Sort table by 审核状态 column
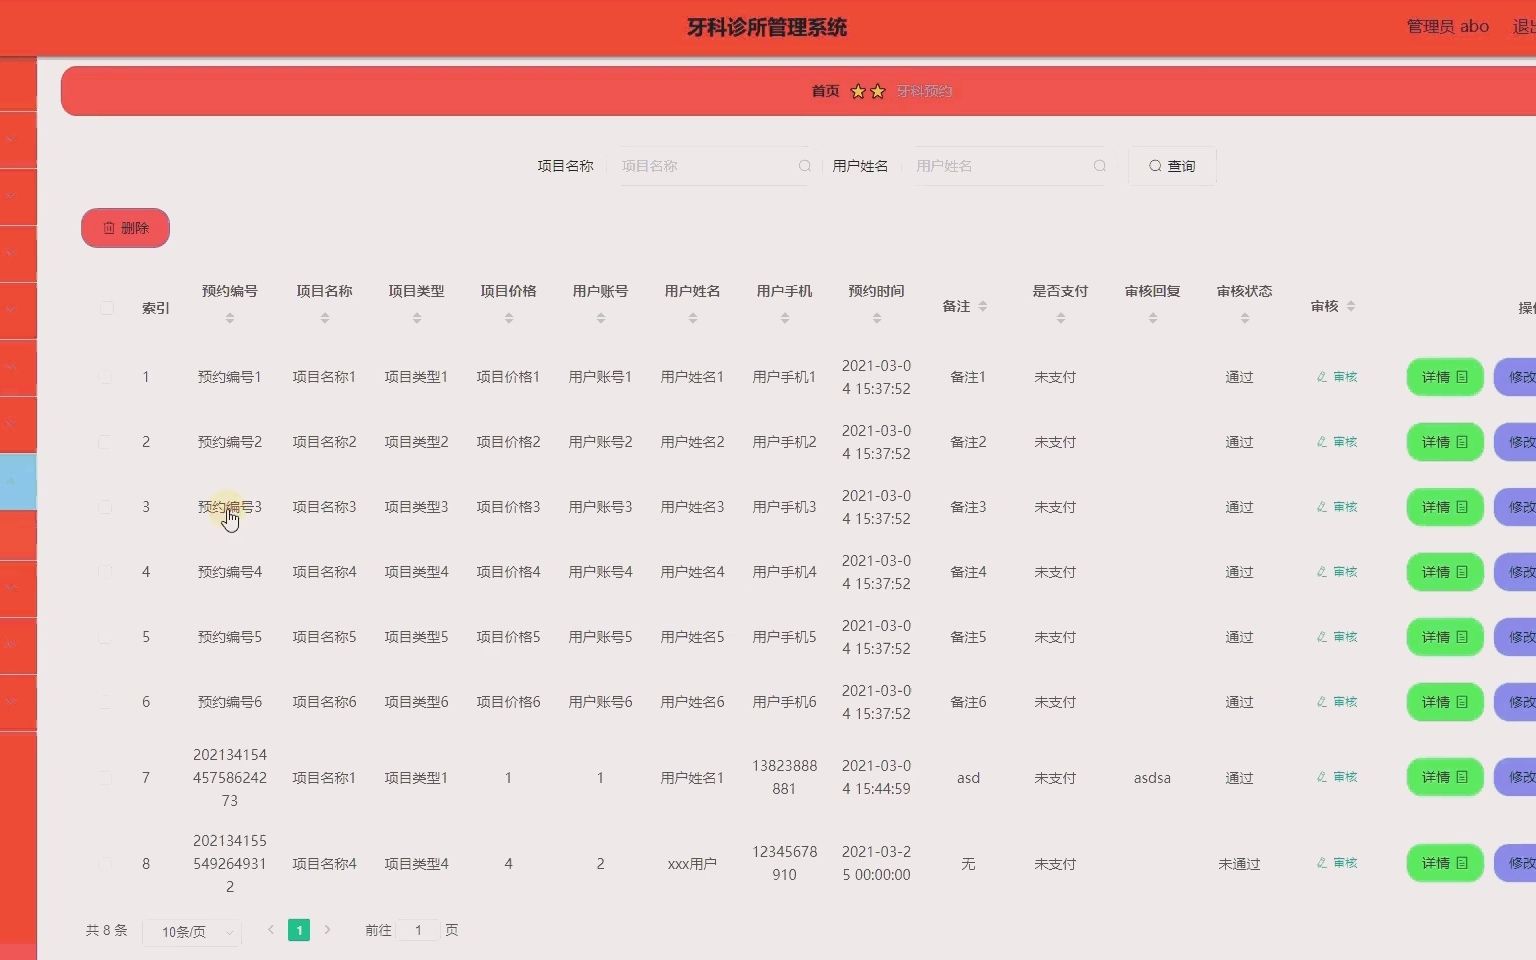Screen dimensions: 1536x960 (1244, 318)
